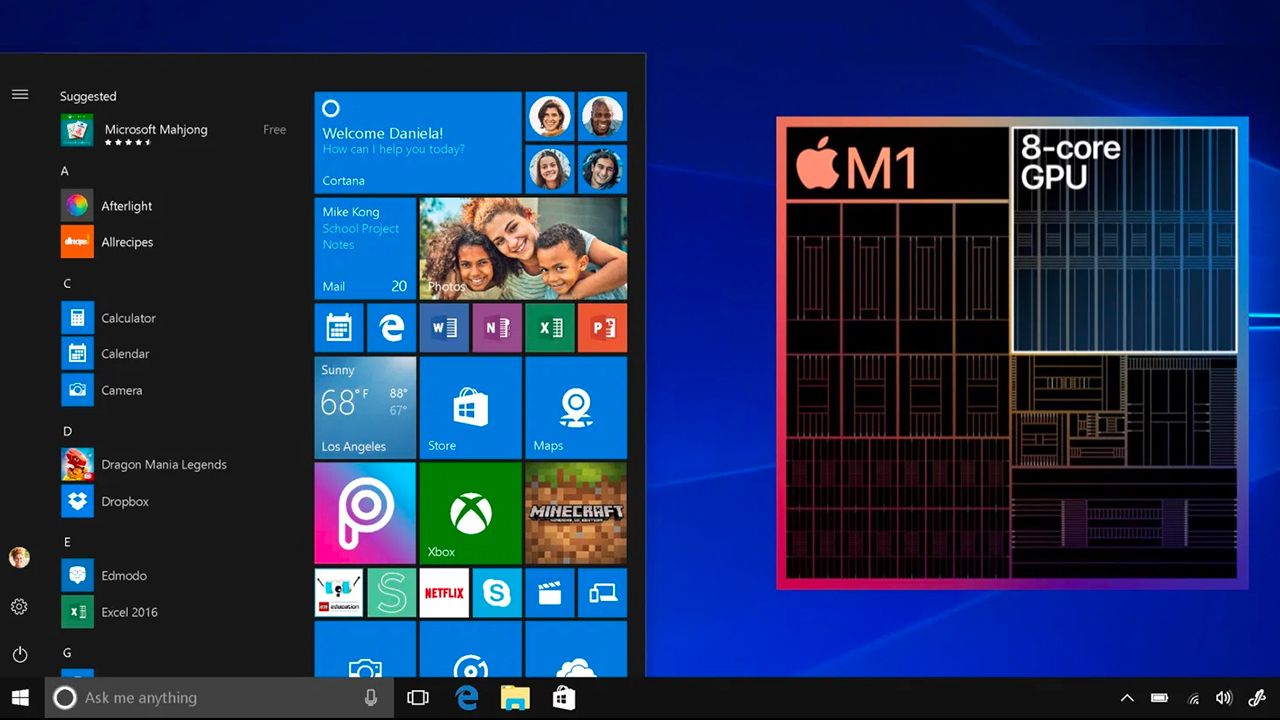Image resolution: width=1280 pixels, height=720 pixels.
Task: Open the volume control tray icon
Action: (x=1224, y=698)
